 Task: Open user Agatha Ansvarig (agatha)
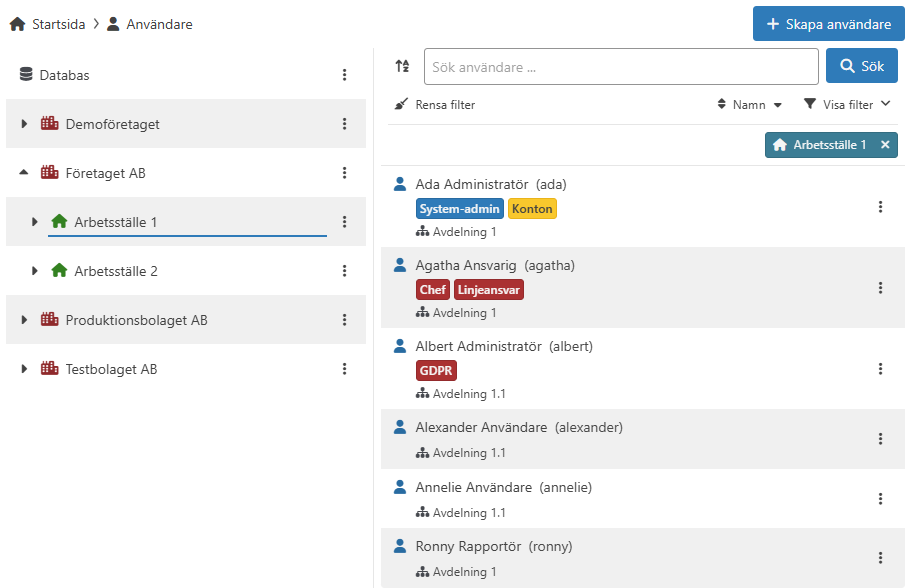coord(495,265)
